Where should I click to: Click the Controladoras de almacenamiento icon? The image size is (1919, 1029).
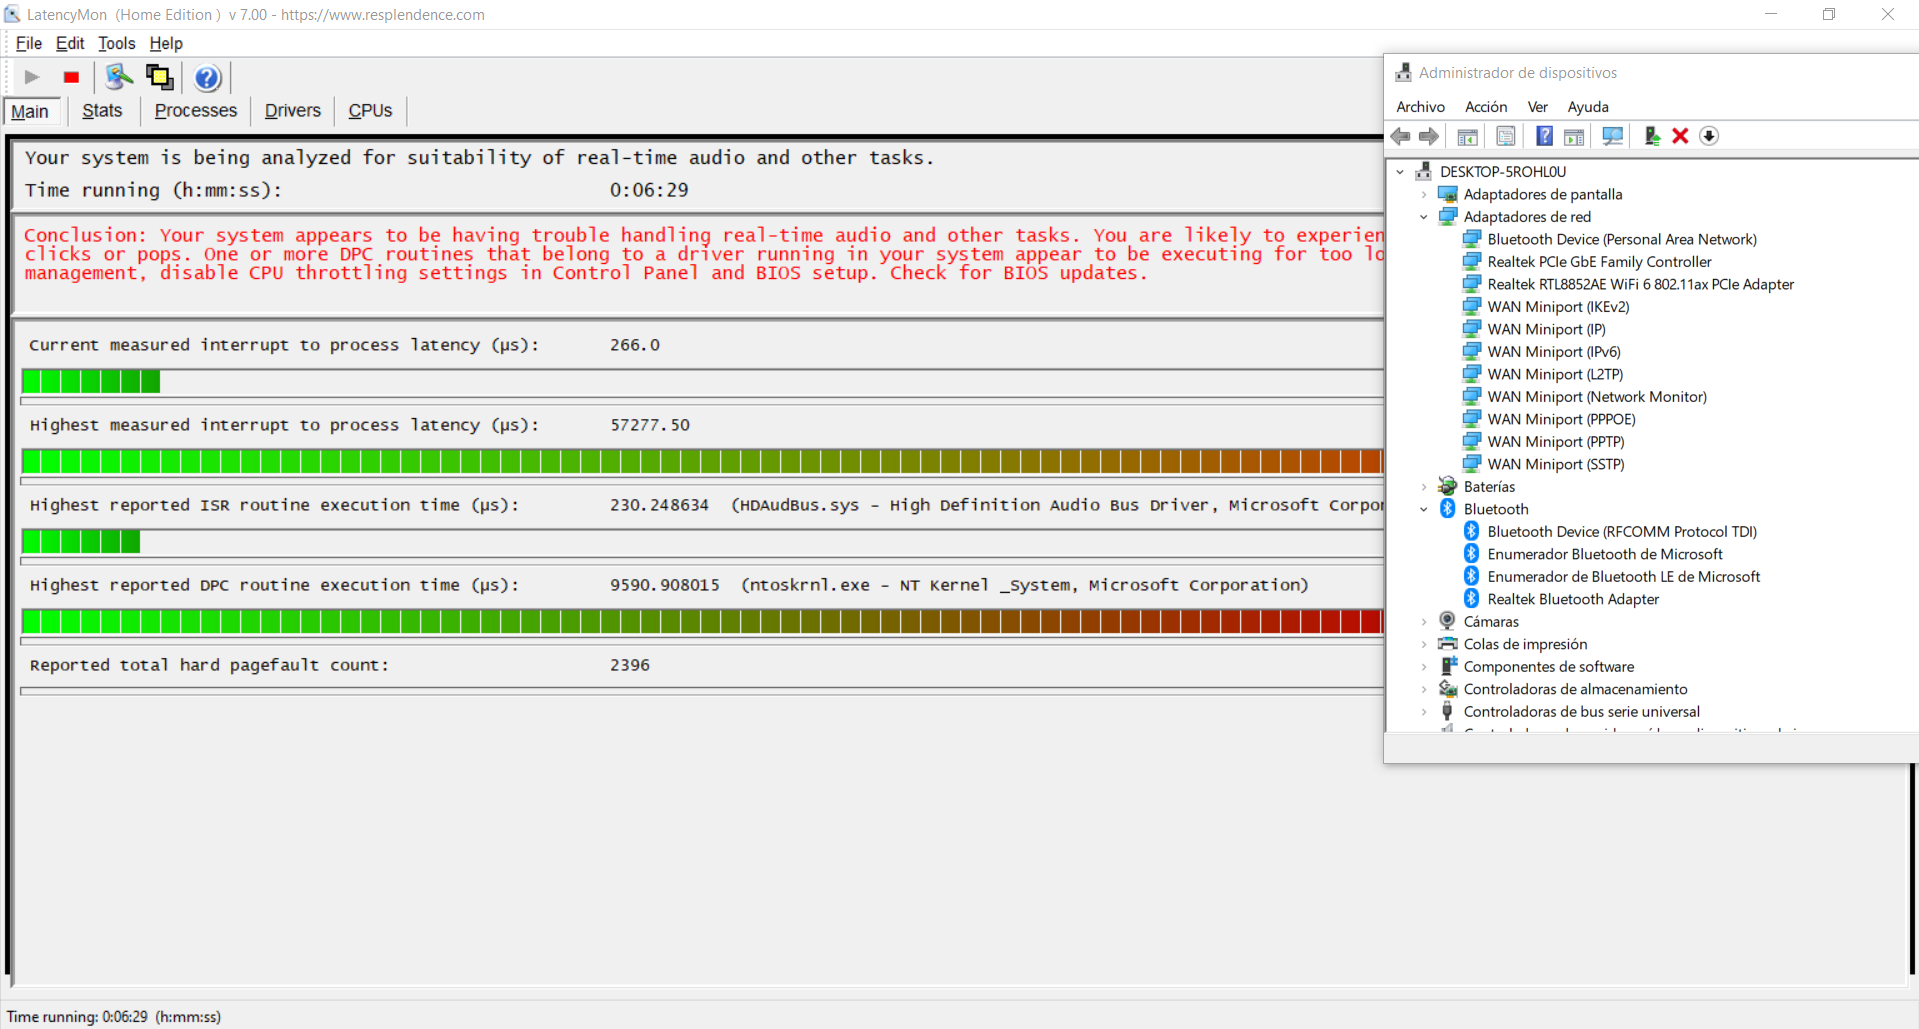coord(1447,689)
